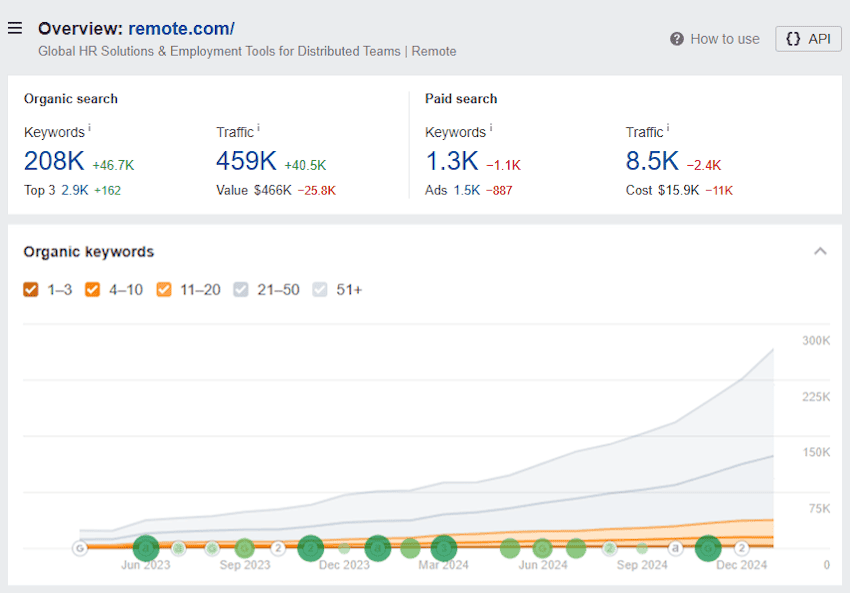Click the info icon beside Paid Keywords
Image resolution: width=850 pixels, height=593 pixels.
(x=491, y=128)
